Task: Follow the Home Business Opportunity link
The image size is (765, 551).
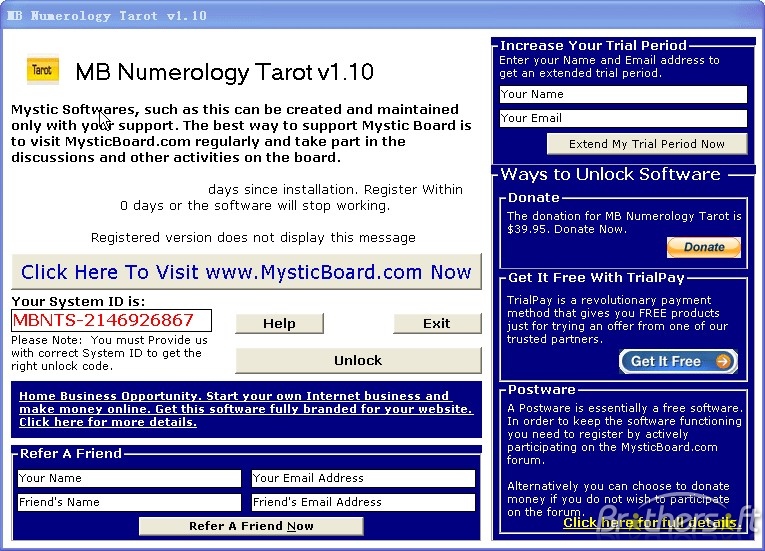Action: pyautogui.click(x=245, y=409)
